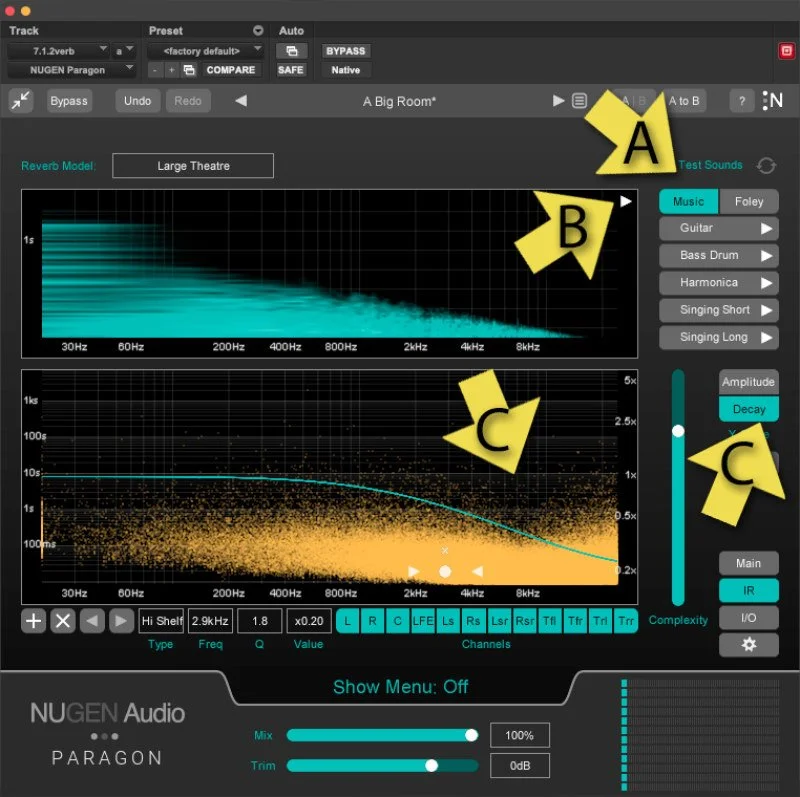Screen dimensions: 800x797
Task: Toggle the Trr channel
Action: pos(626,621)
